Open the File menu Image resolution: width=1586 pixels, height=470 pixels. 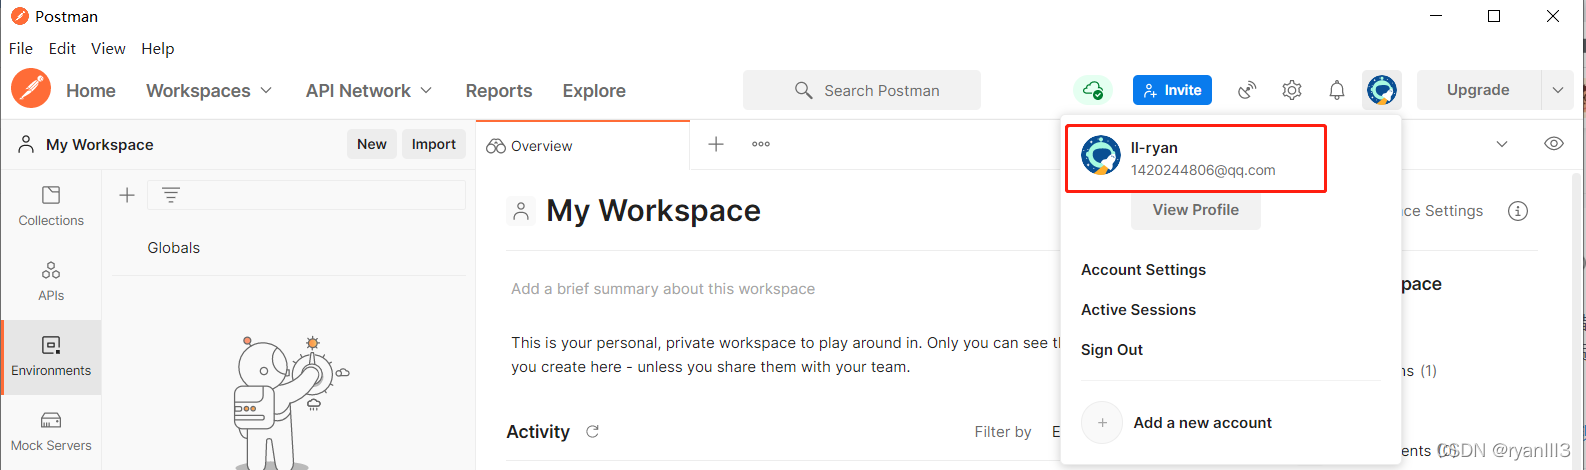[x=21, y=48]
